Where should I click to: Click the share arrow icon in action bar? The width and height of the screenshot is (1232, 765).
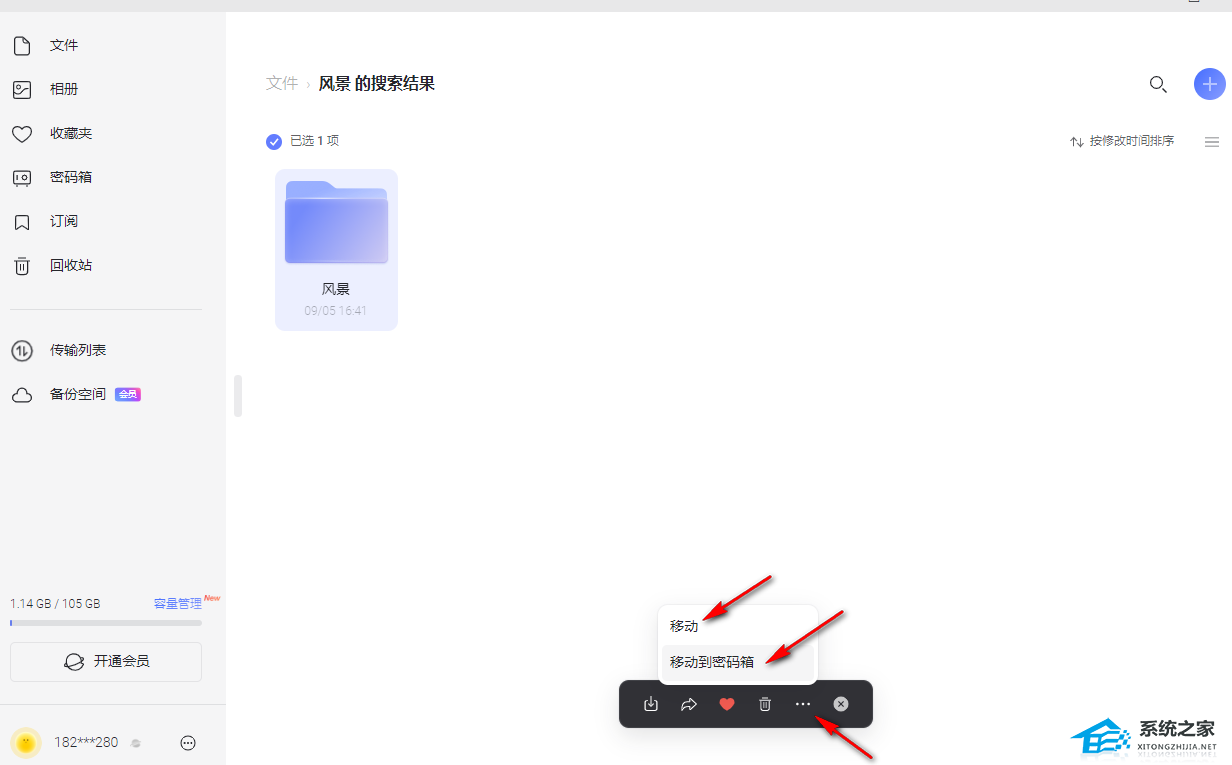[689, 704]
